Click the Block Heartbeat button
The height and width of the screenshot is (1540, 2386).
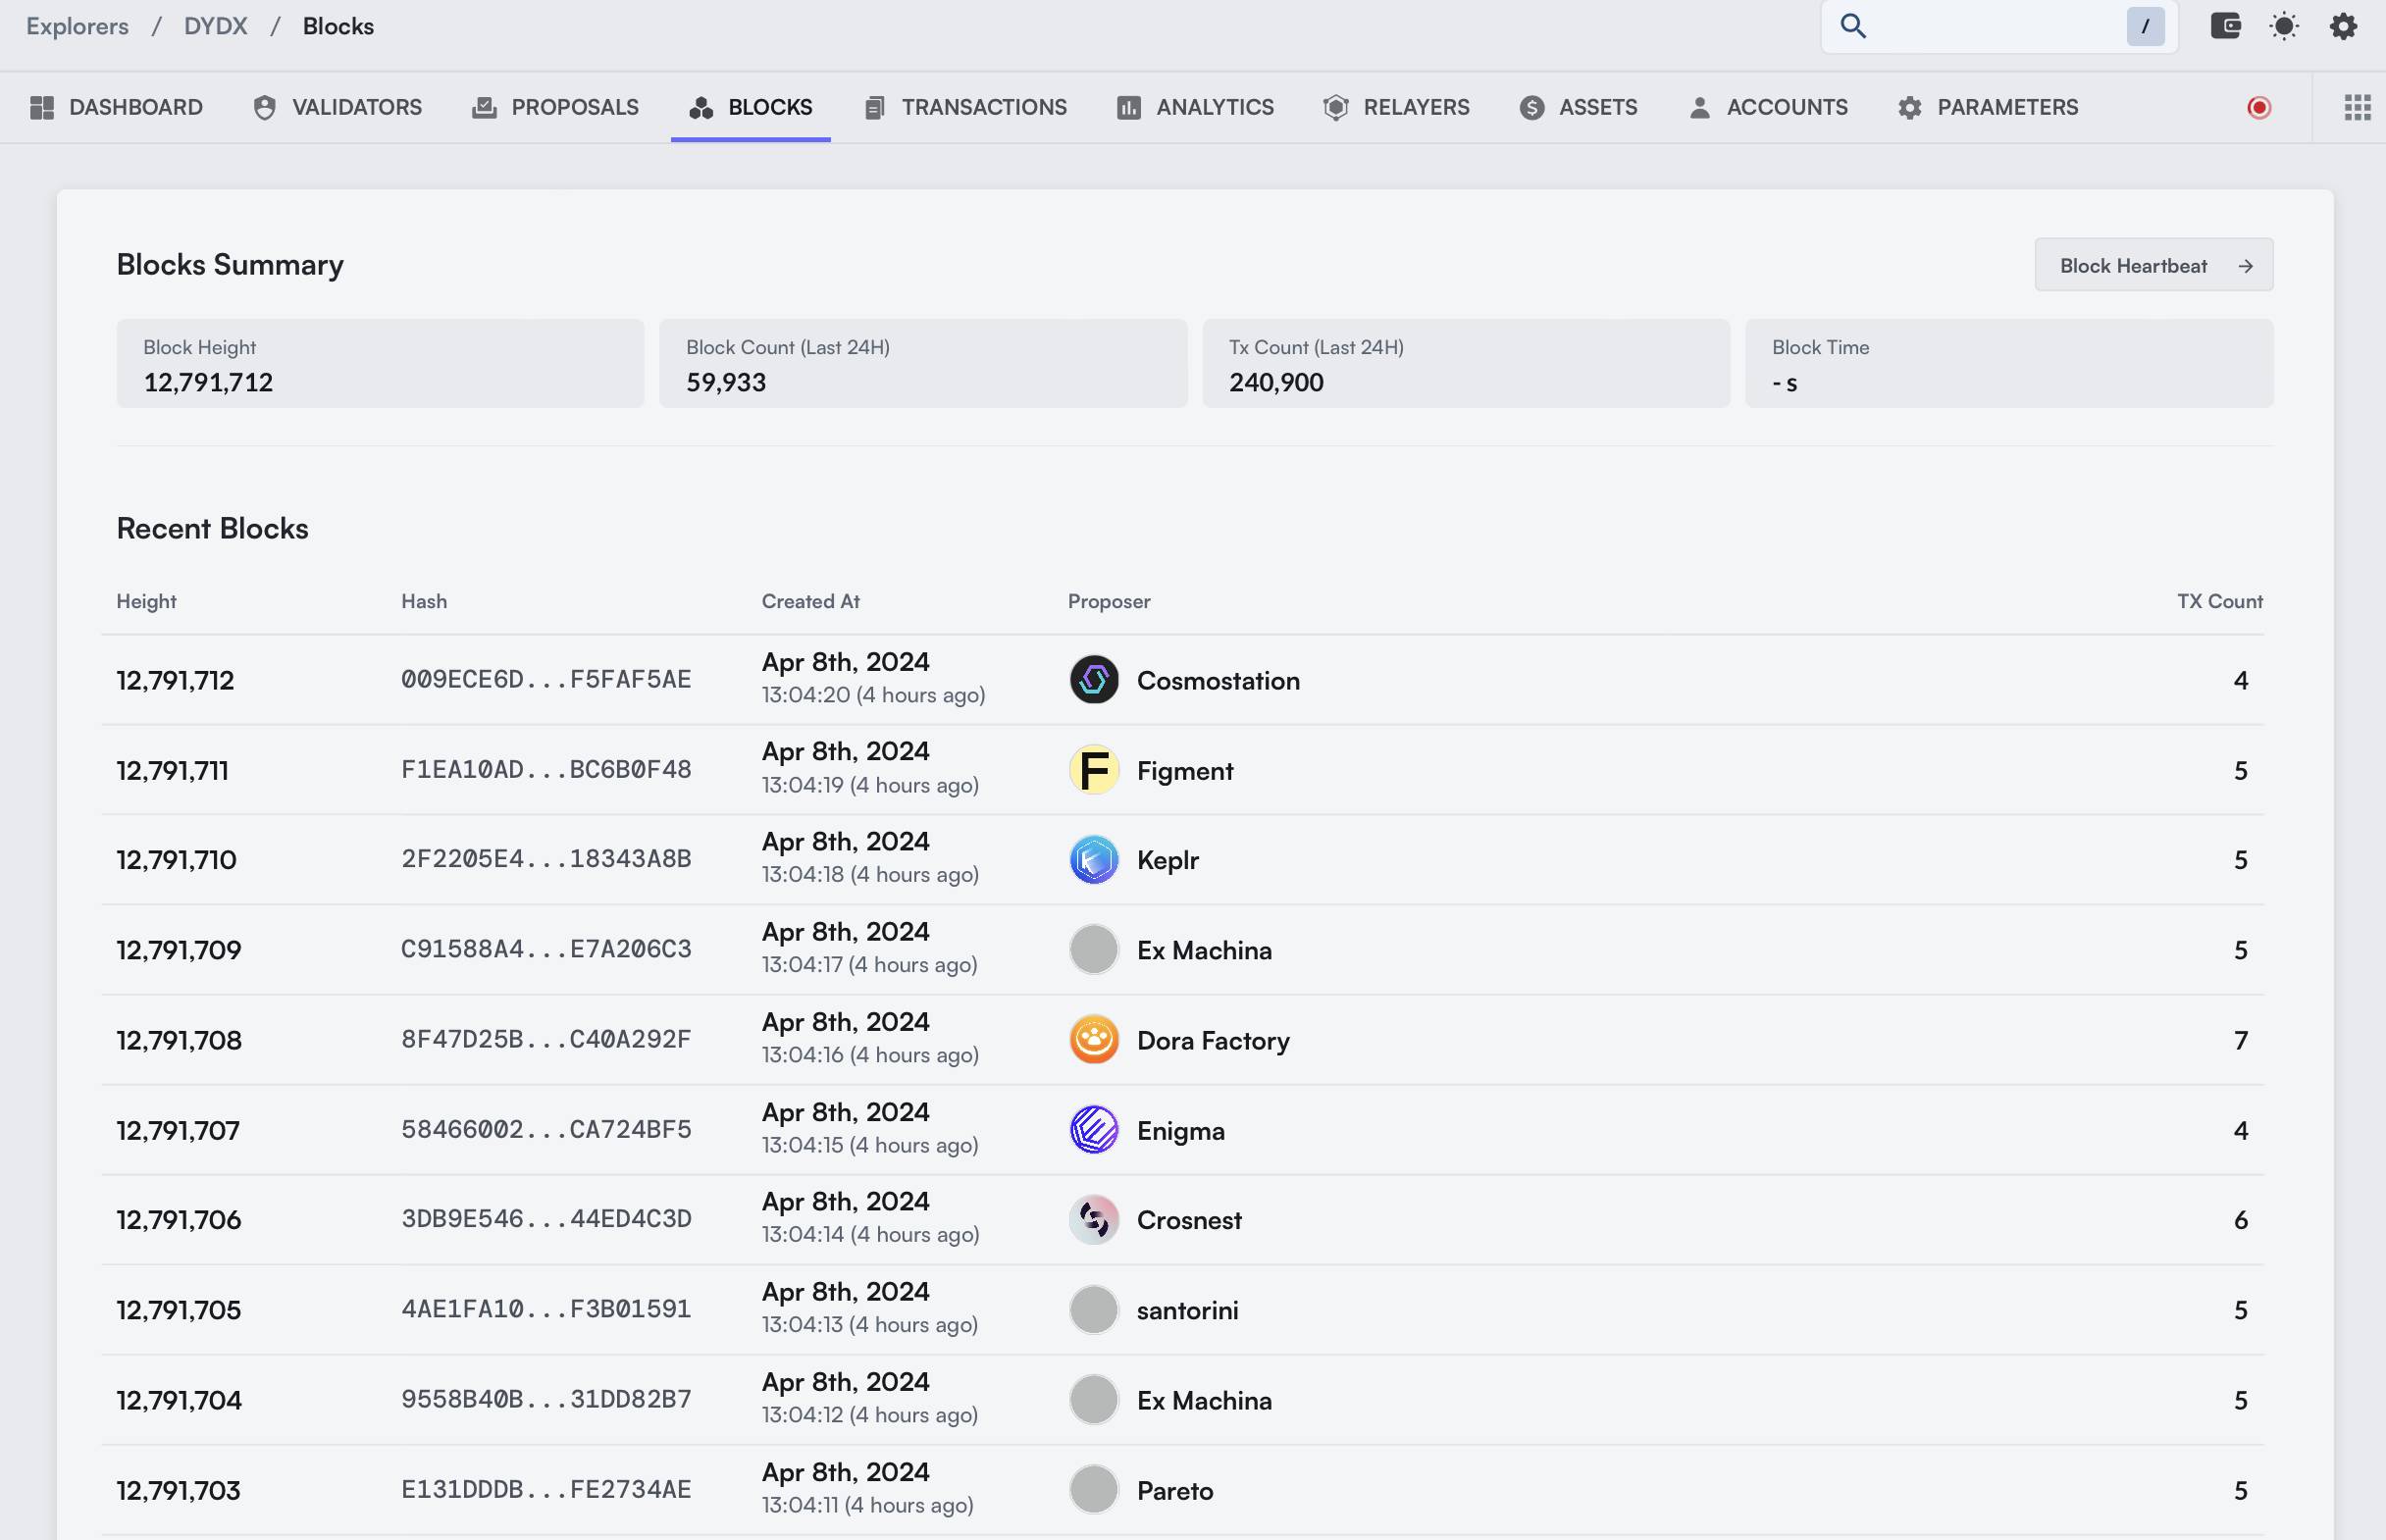[2153, 265]
